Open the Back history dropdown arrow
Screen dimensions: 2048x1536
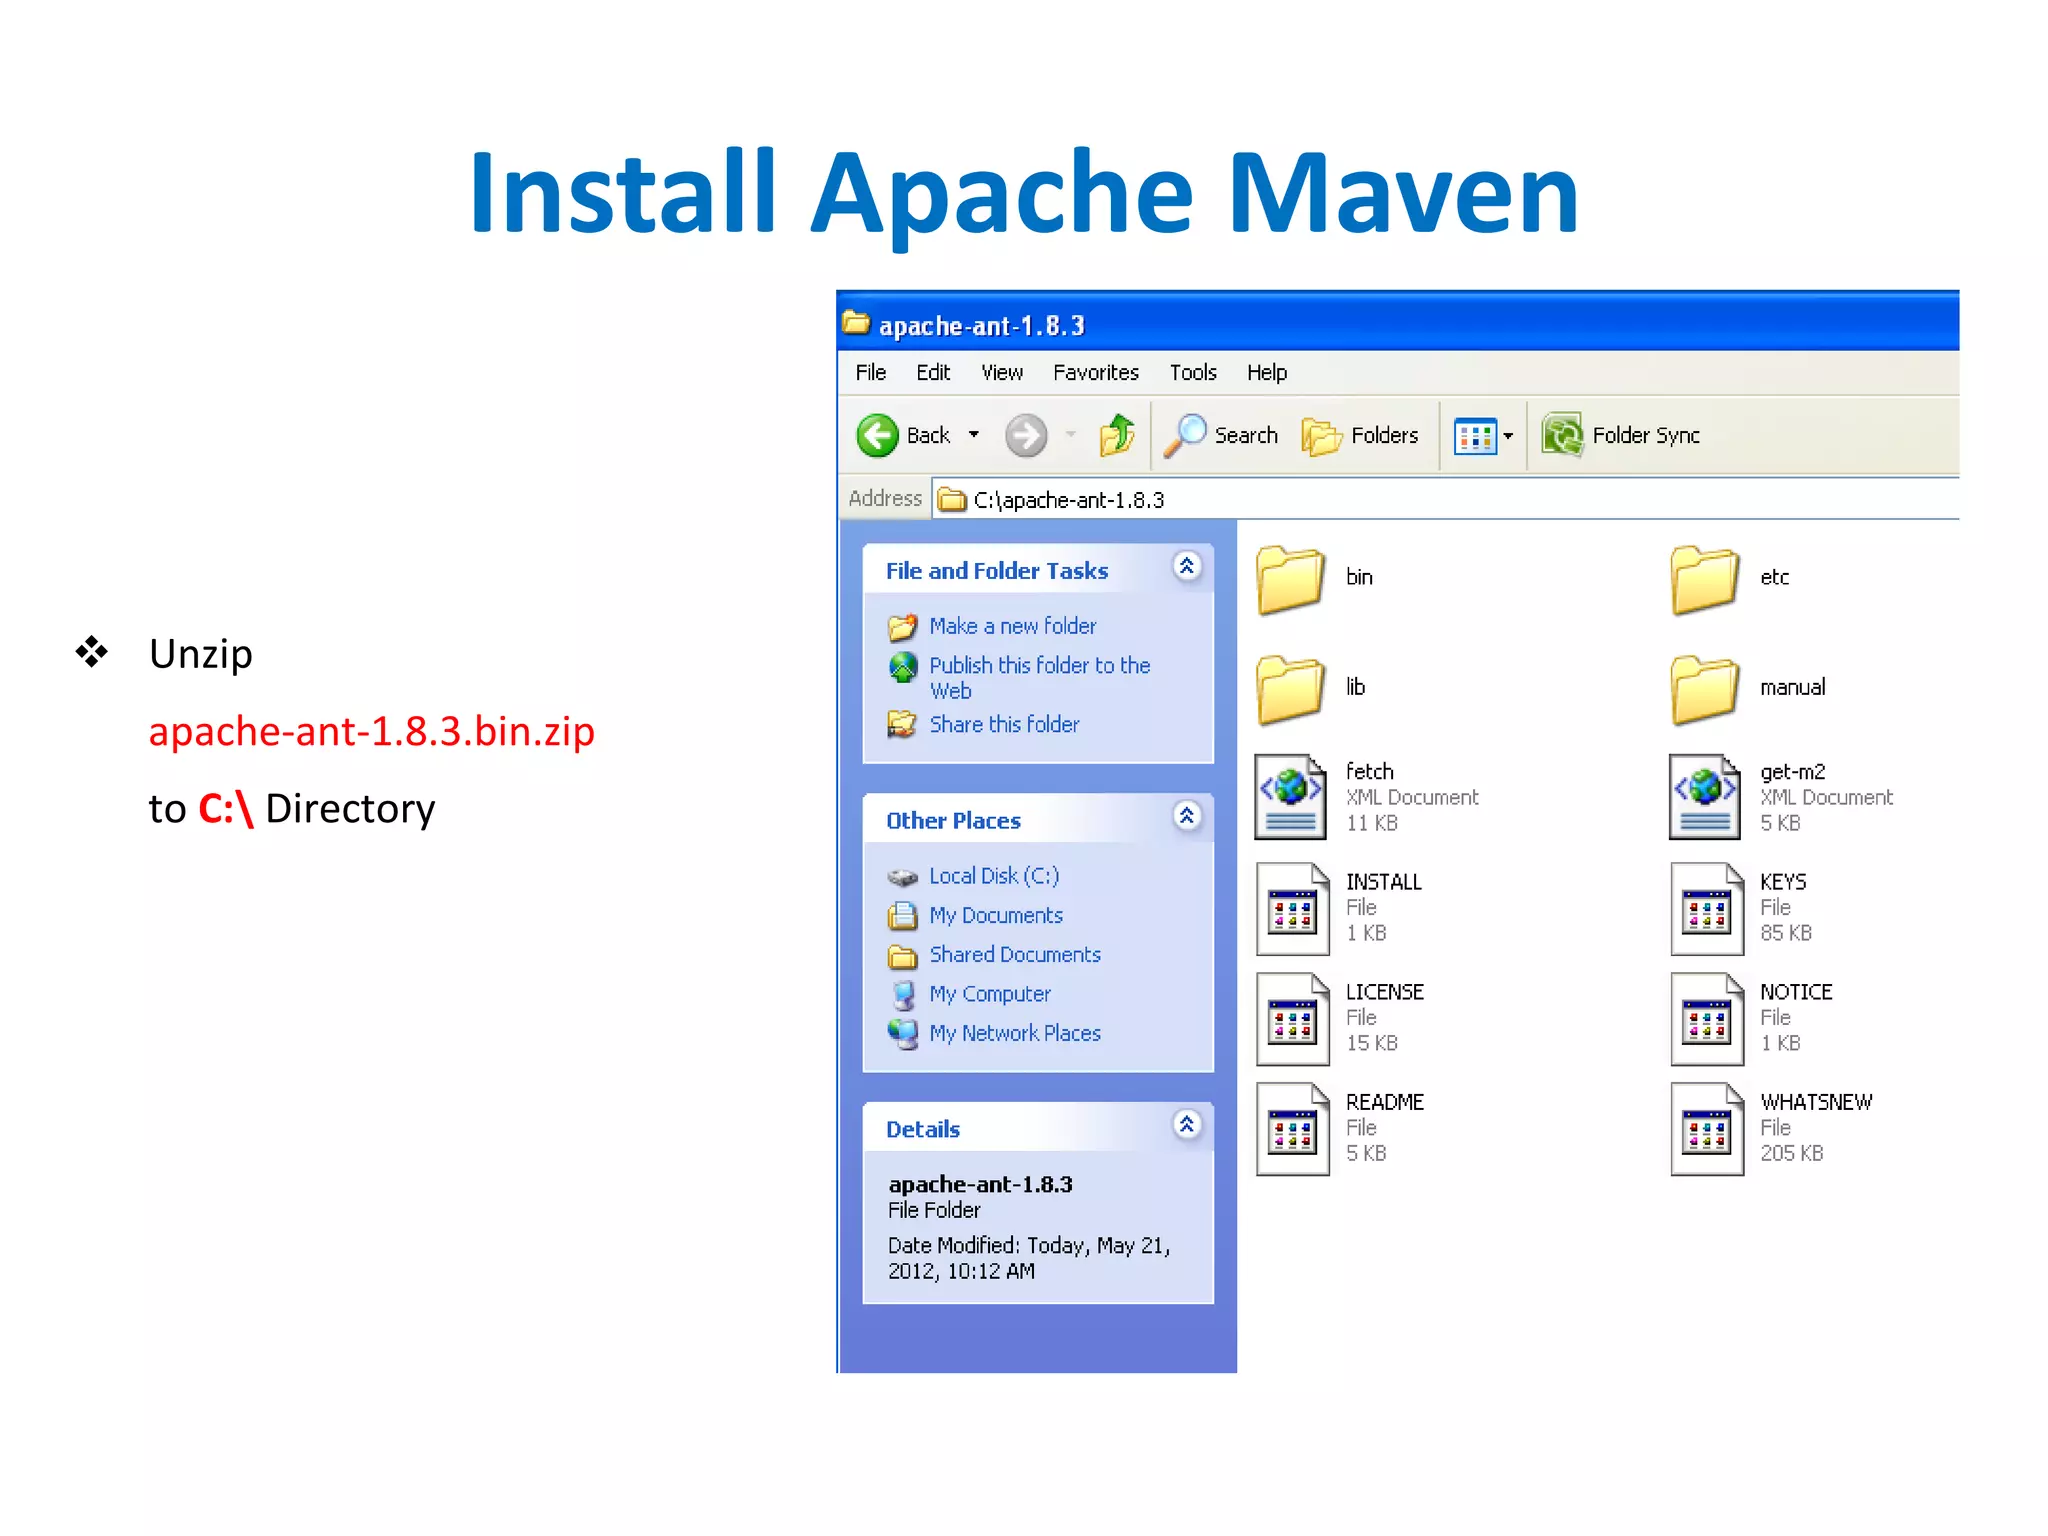click(x=973, y=435)
